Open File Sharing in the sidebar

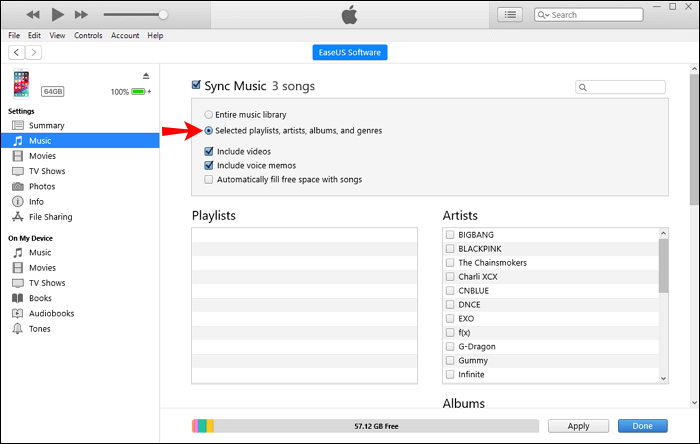click(50, 217)
